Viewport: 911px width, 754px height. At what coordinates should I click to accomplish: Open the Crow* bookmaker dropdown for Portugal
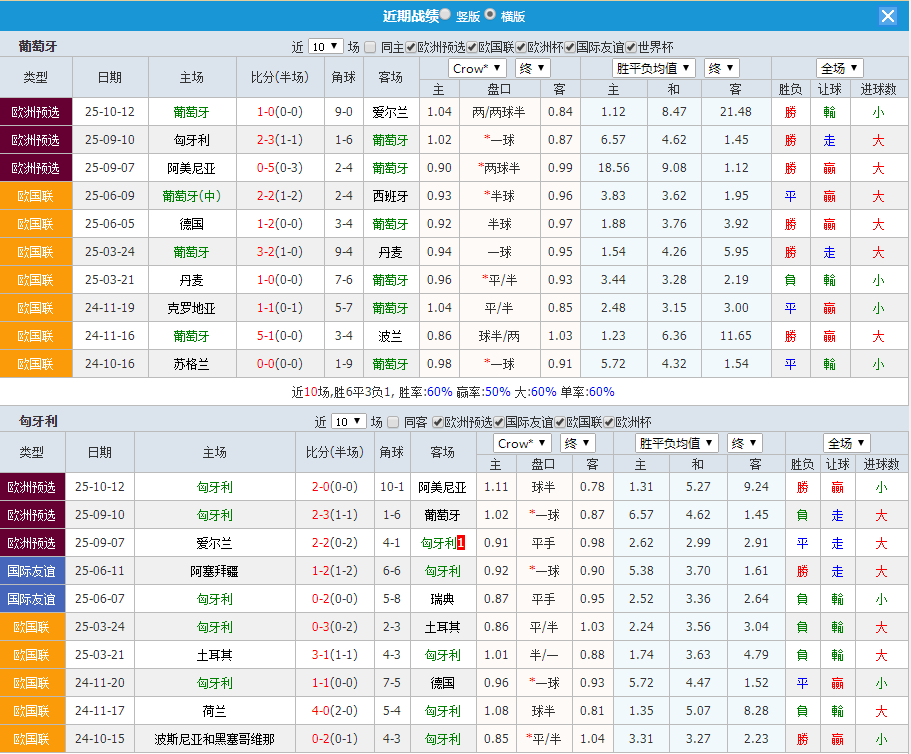click(477, 68)
